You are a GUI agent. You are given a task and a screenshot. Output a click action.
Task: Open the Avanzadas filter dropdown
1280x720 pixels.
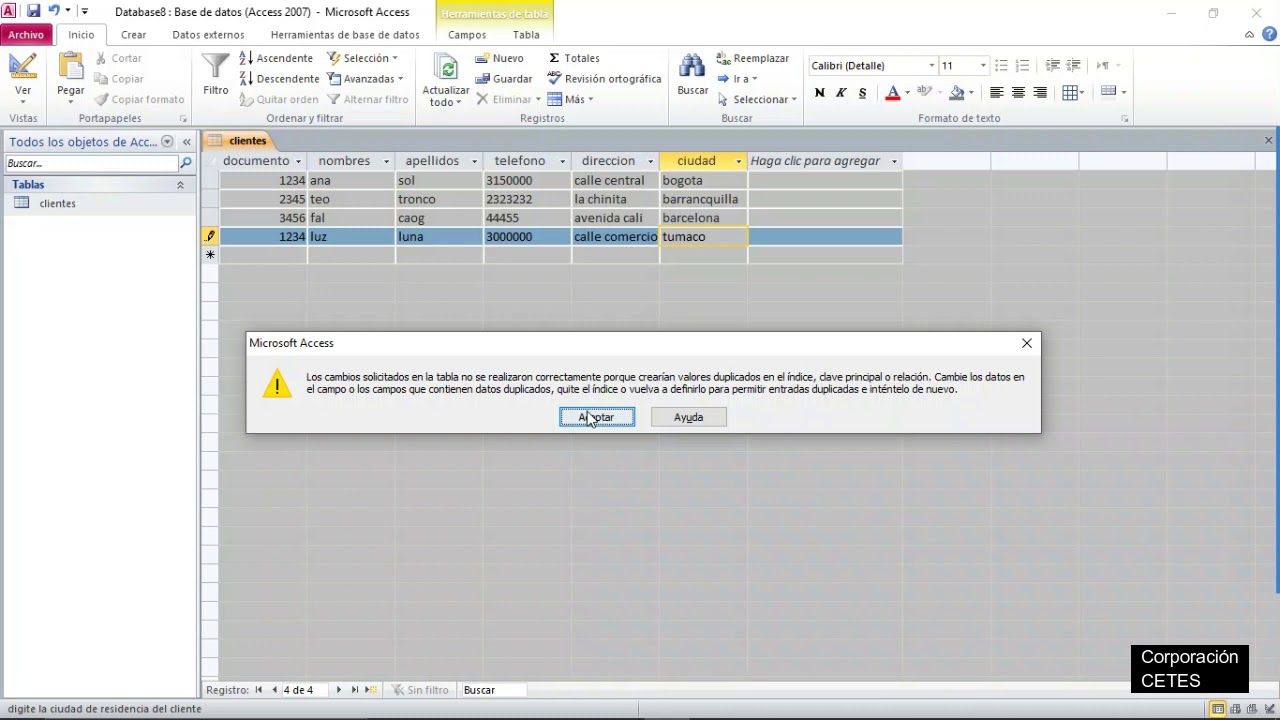pos(366,79)
